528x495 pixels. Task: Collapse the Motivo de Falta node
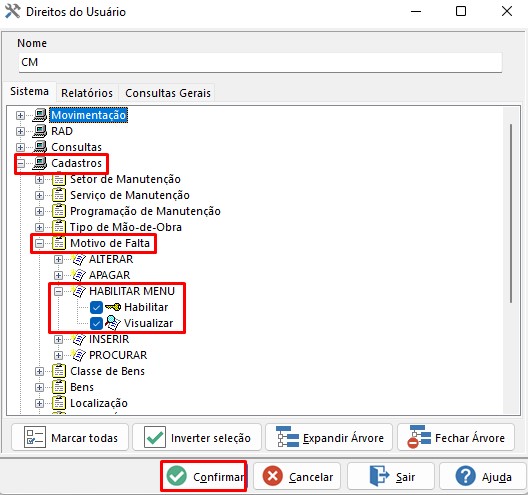[x=39, y=243]
